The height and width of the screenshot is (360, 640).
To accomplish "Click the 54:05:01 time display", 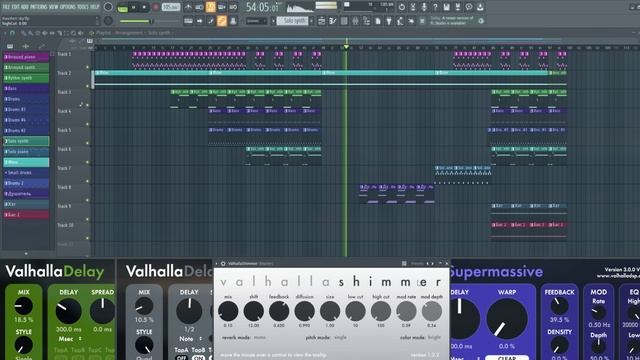I will pos(262,7).
